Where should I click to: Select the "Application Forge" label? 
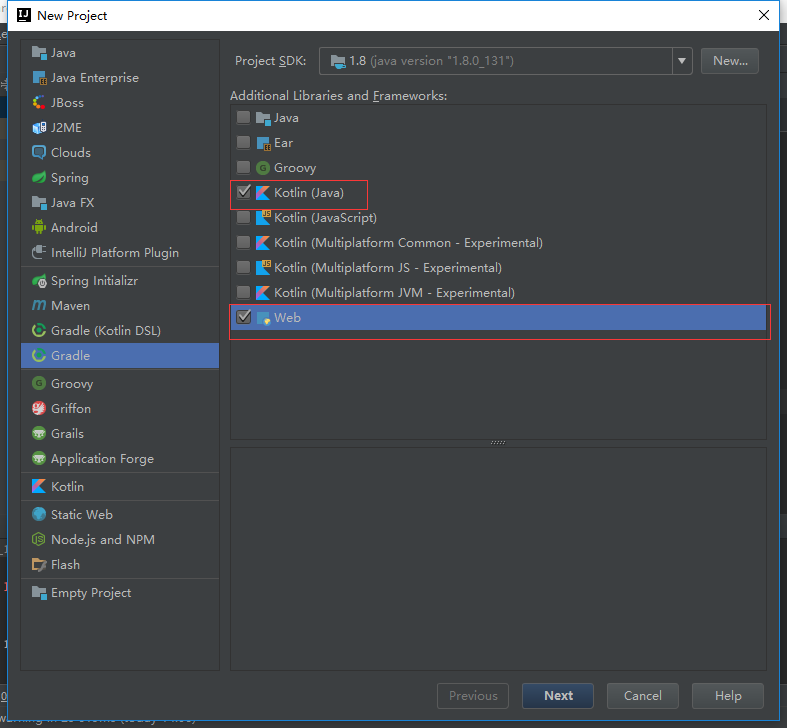point(102,459)
